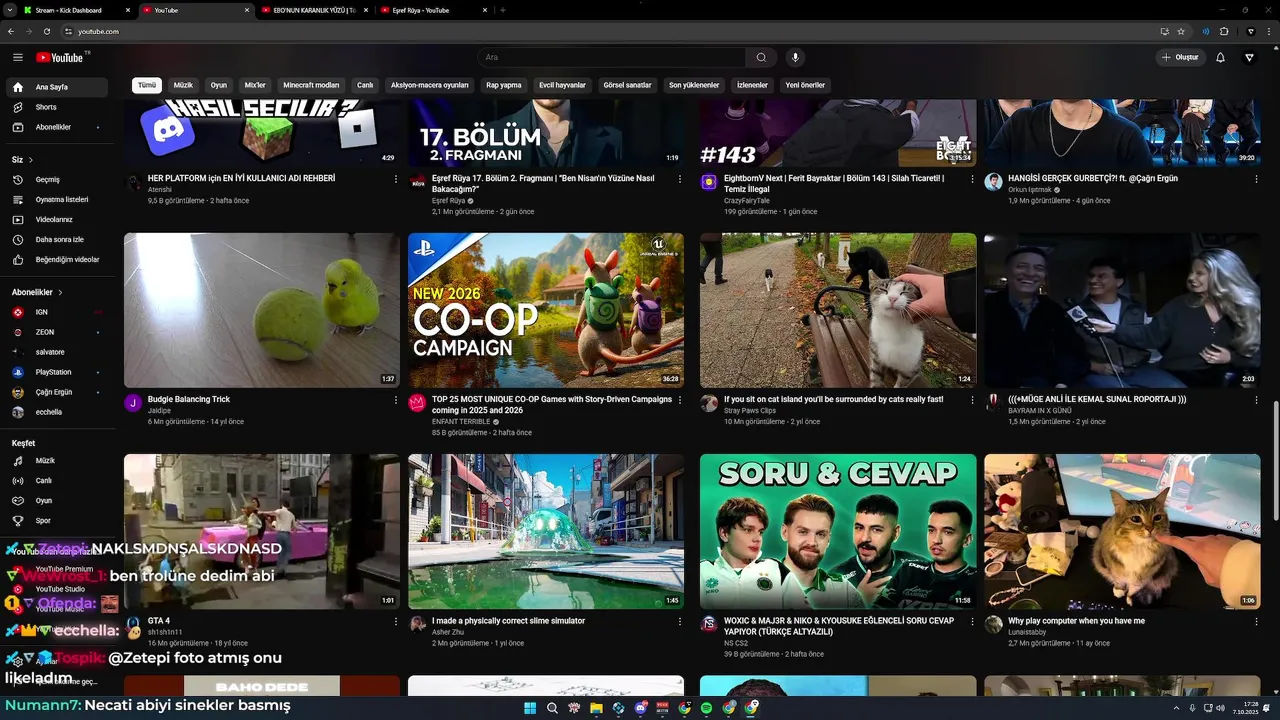Open Abonelikler in the sidebar
This screenshot has width=1280, height=720.
58,127
